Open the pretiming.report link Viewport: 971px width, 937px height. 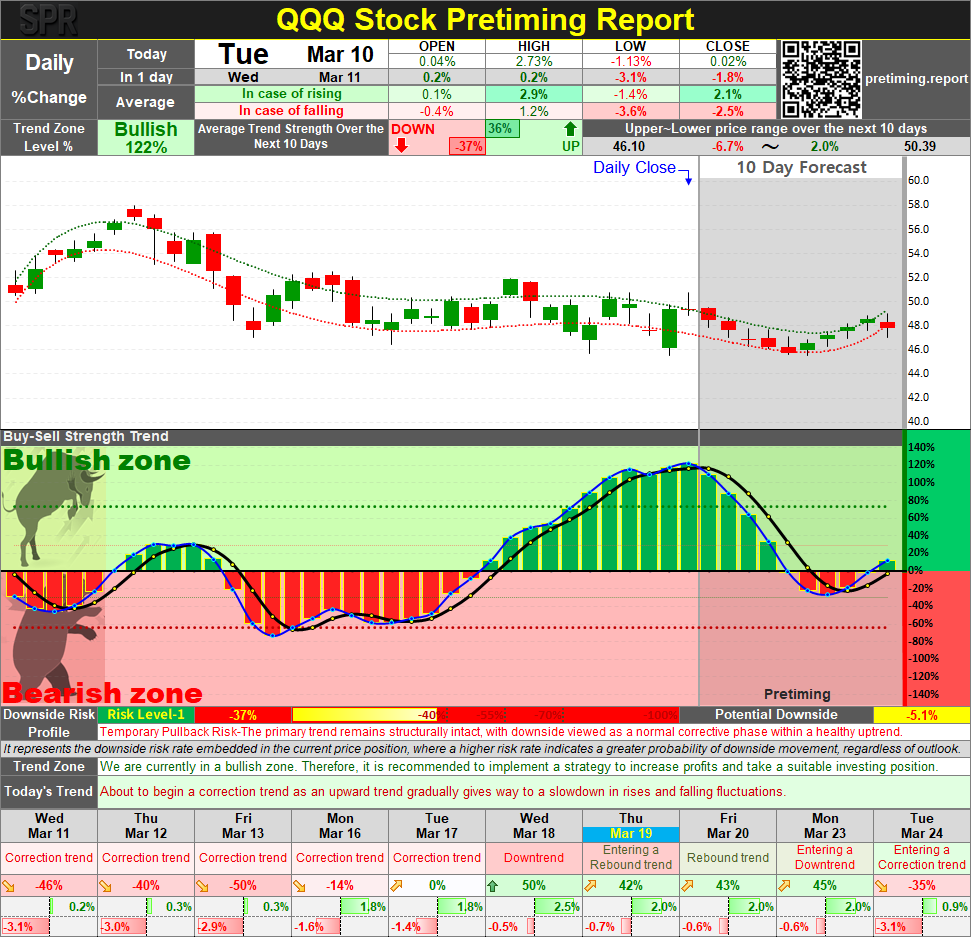916,79
